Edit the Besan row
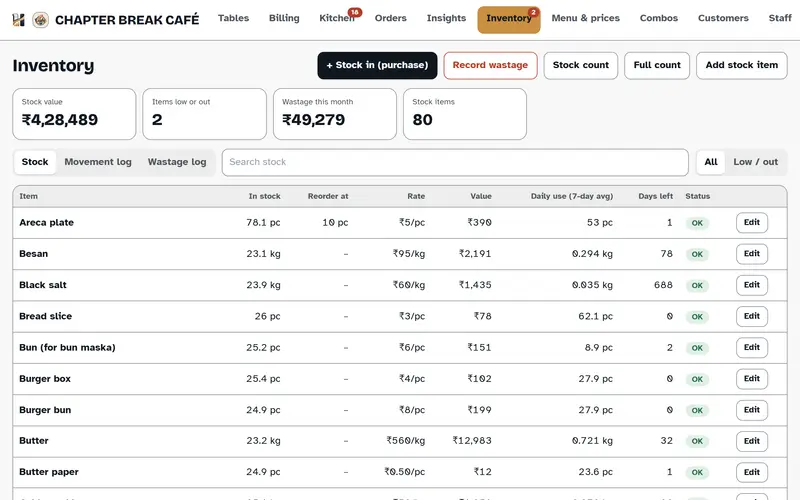 752,254
